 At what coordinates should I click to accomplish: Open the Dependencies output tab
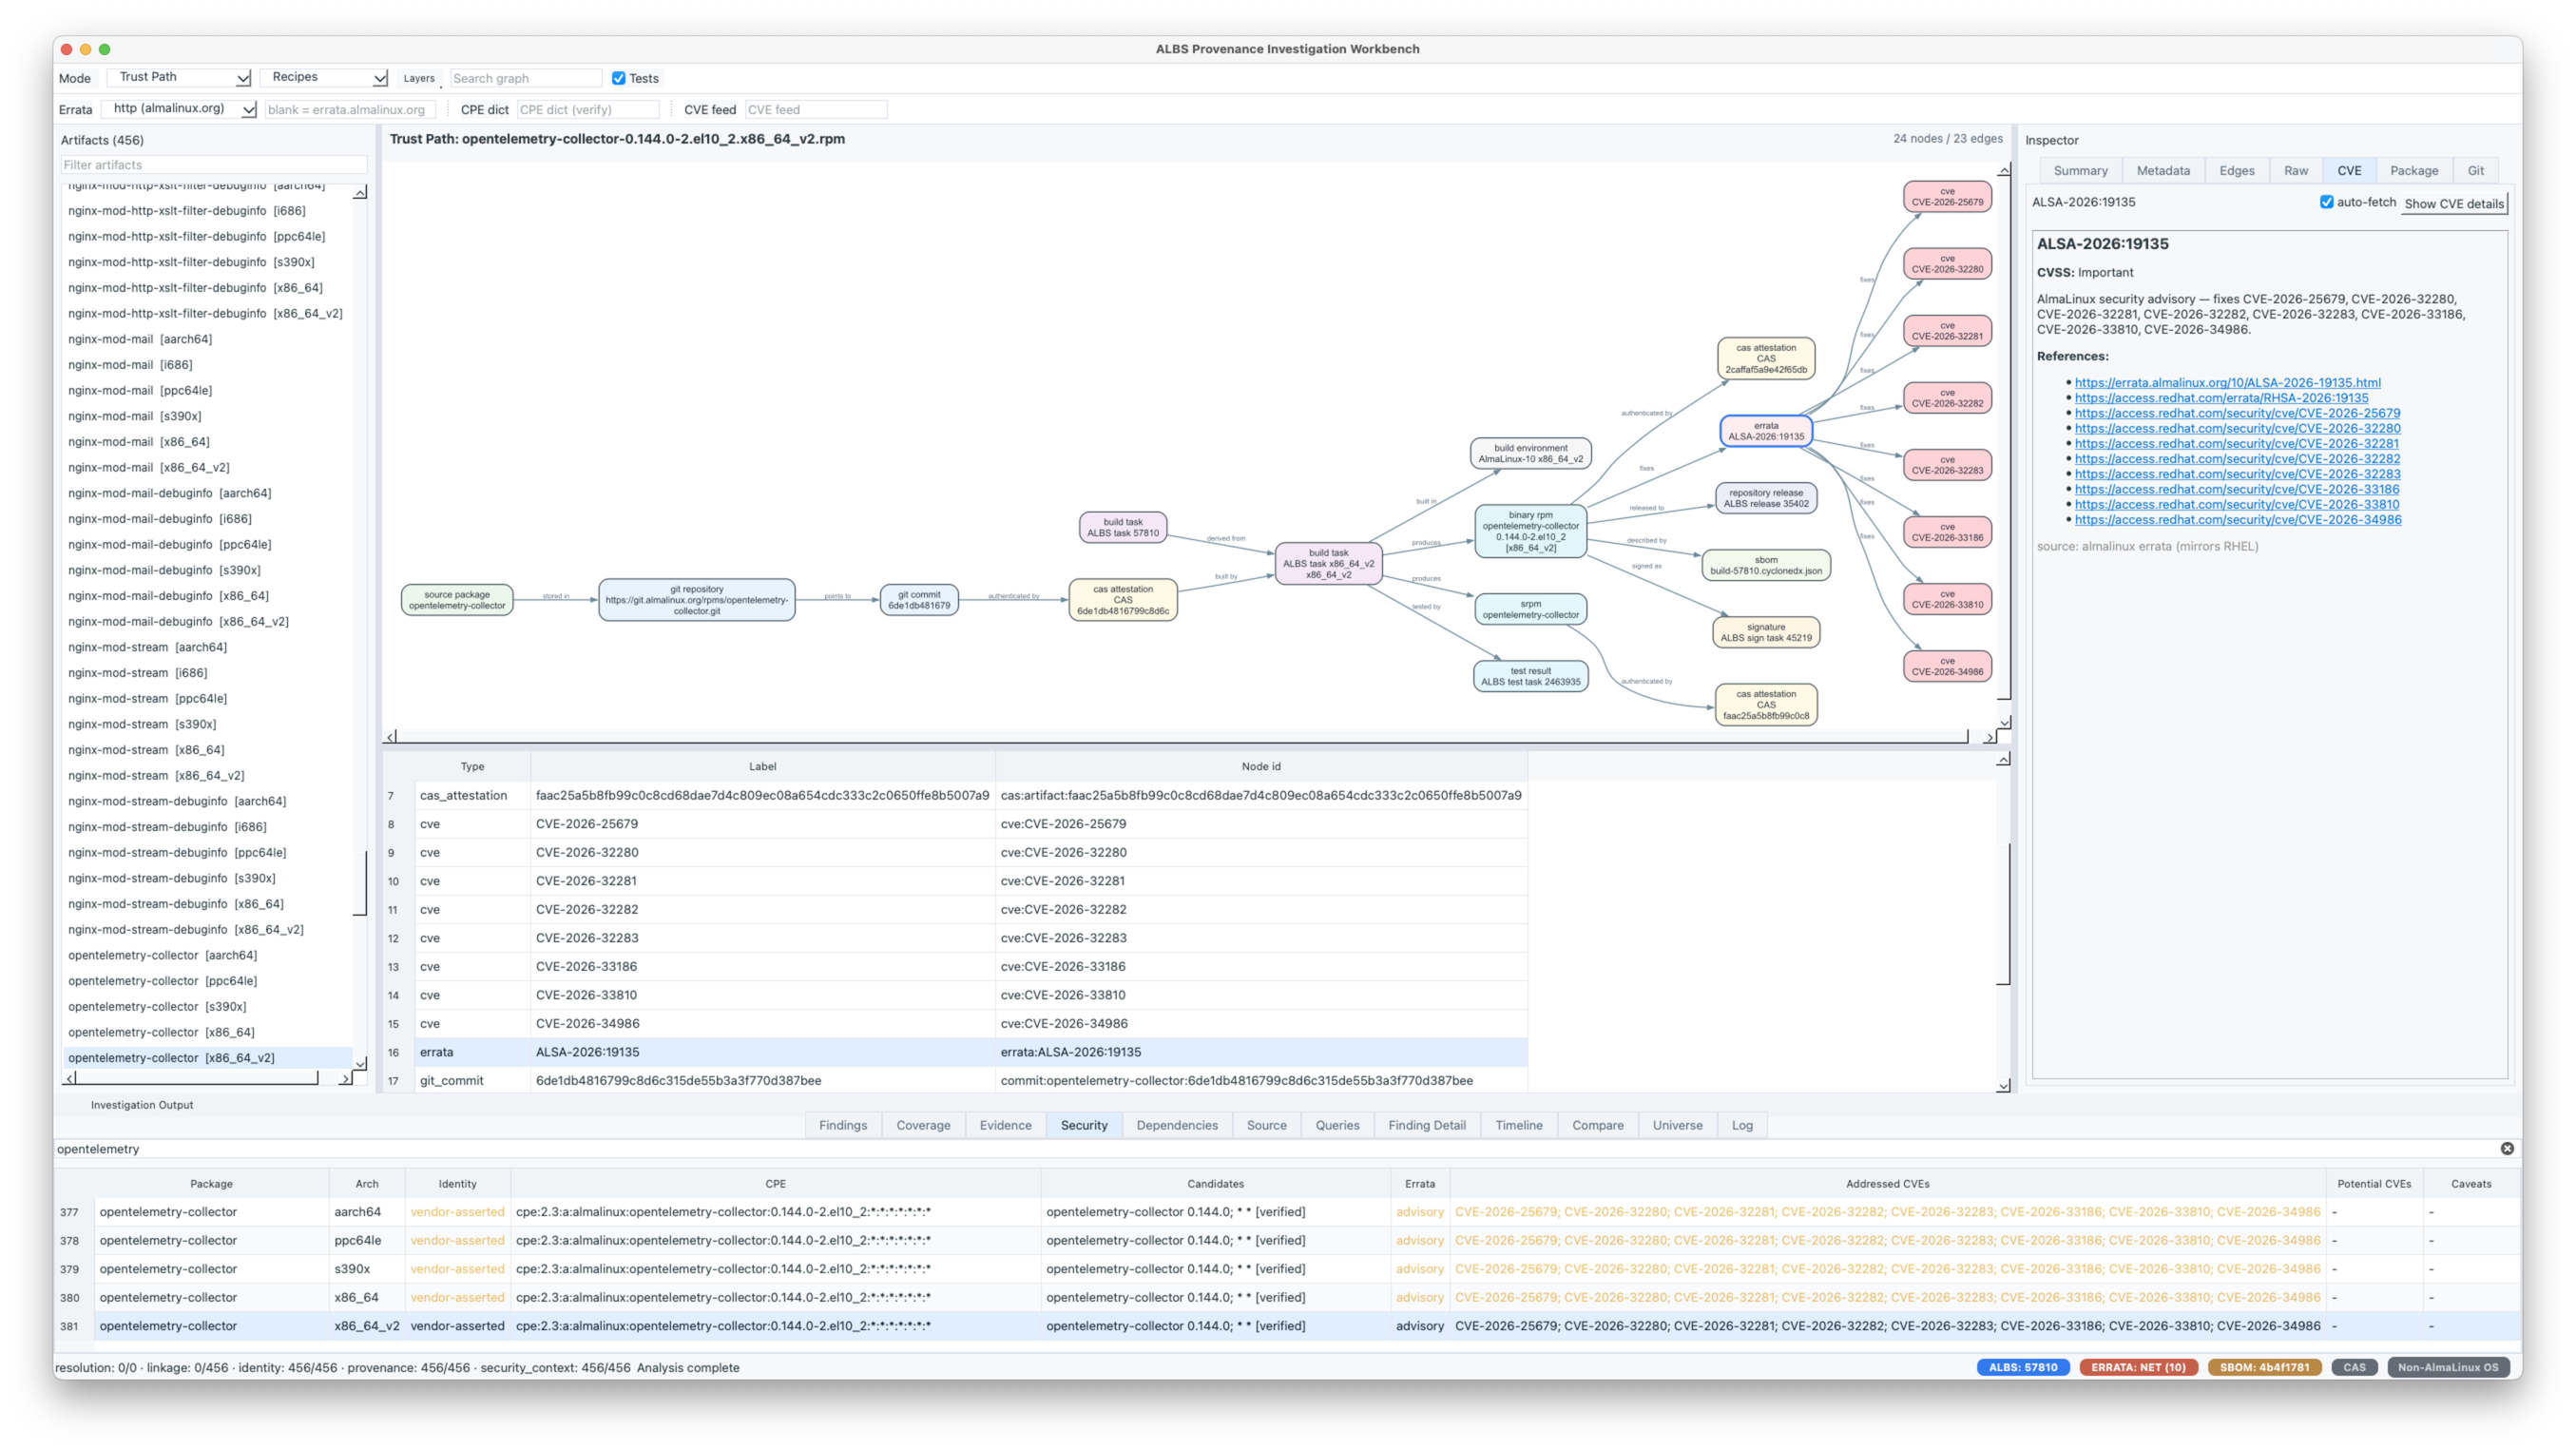pyautogui.click(x=1177, y=1125)
